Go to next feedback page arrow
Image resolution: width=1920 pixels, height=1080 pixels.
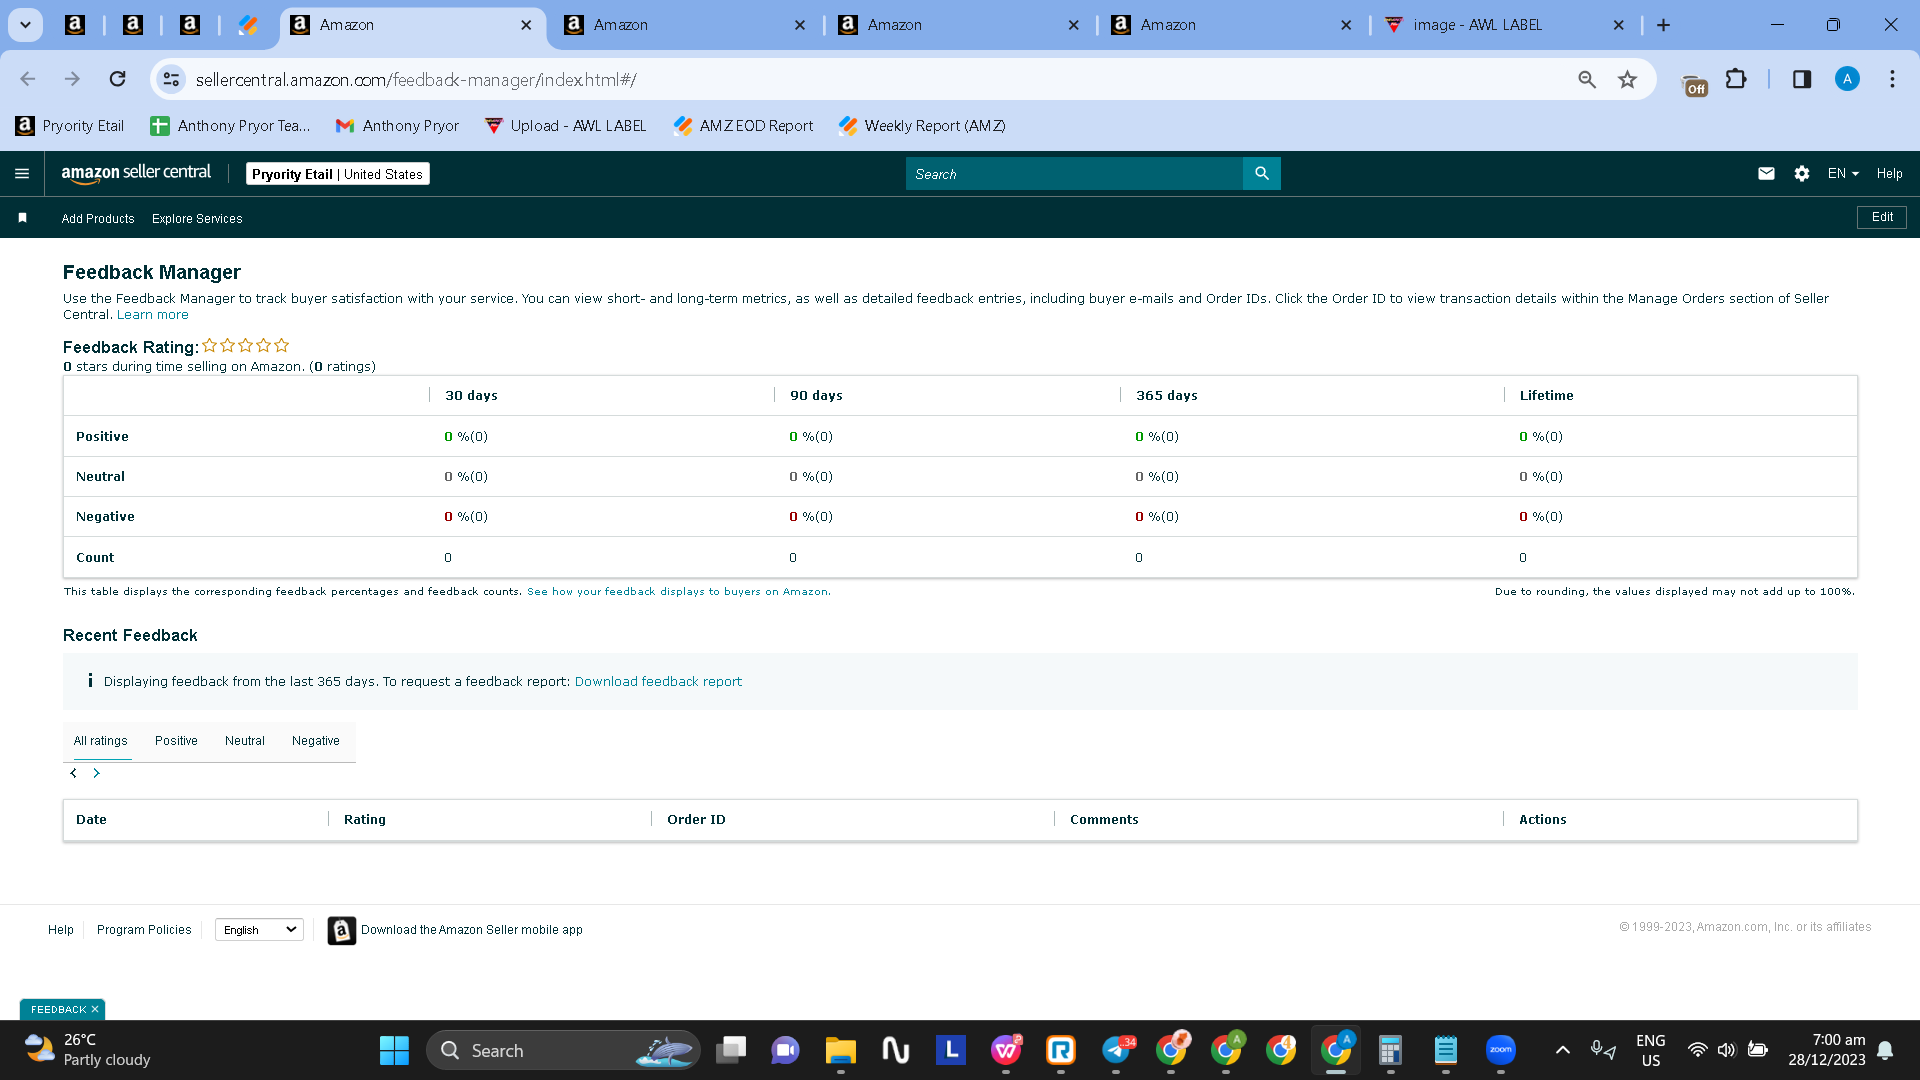point(96,773)
